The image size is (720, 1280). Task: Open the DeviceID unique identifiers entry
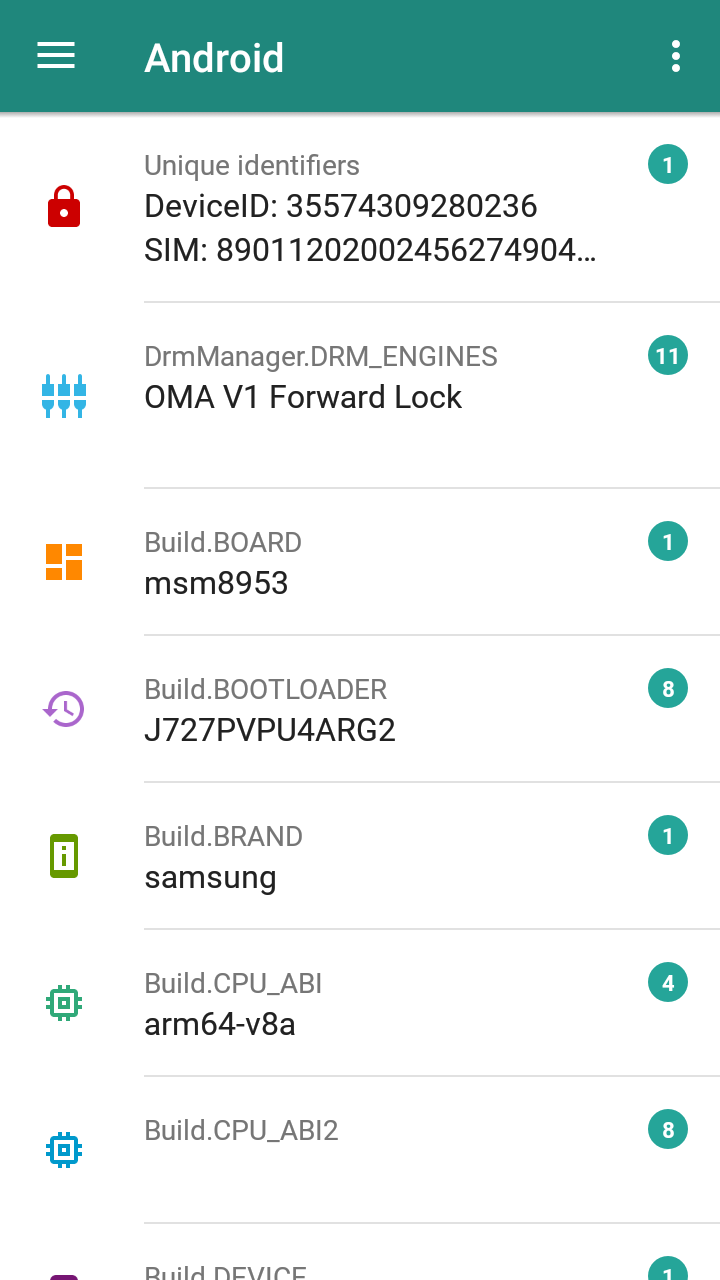coord(360,208)
